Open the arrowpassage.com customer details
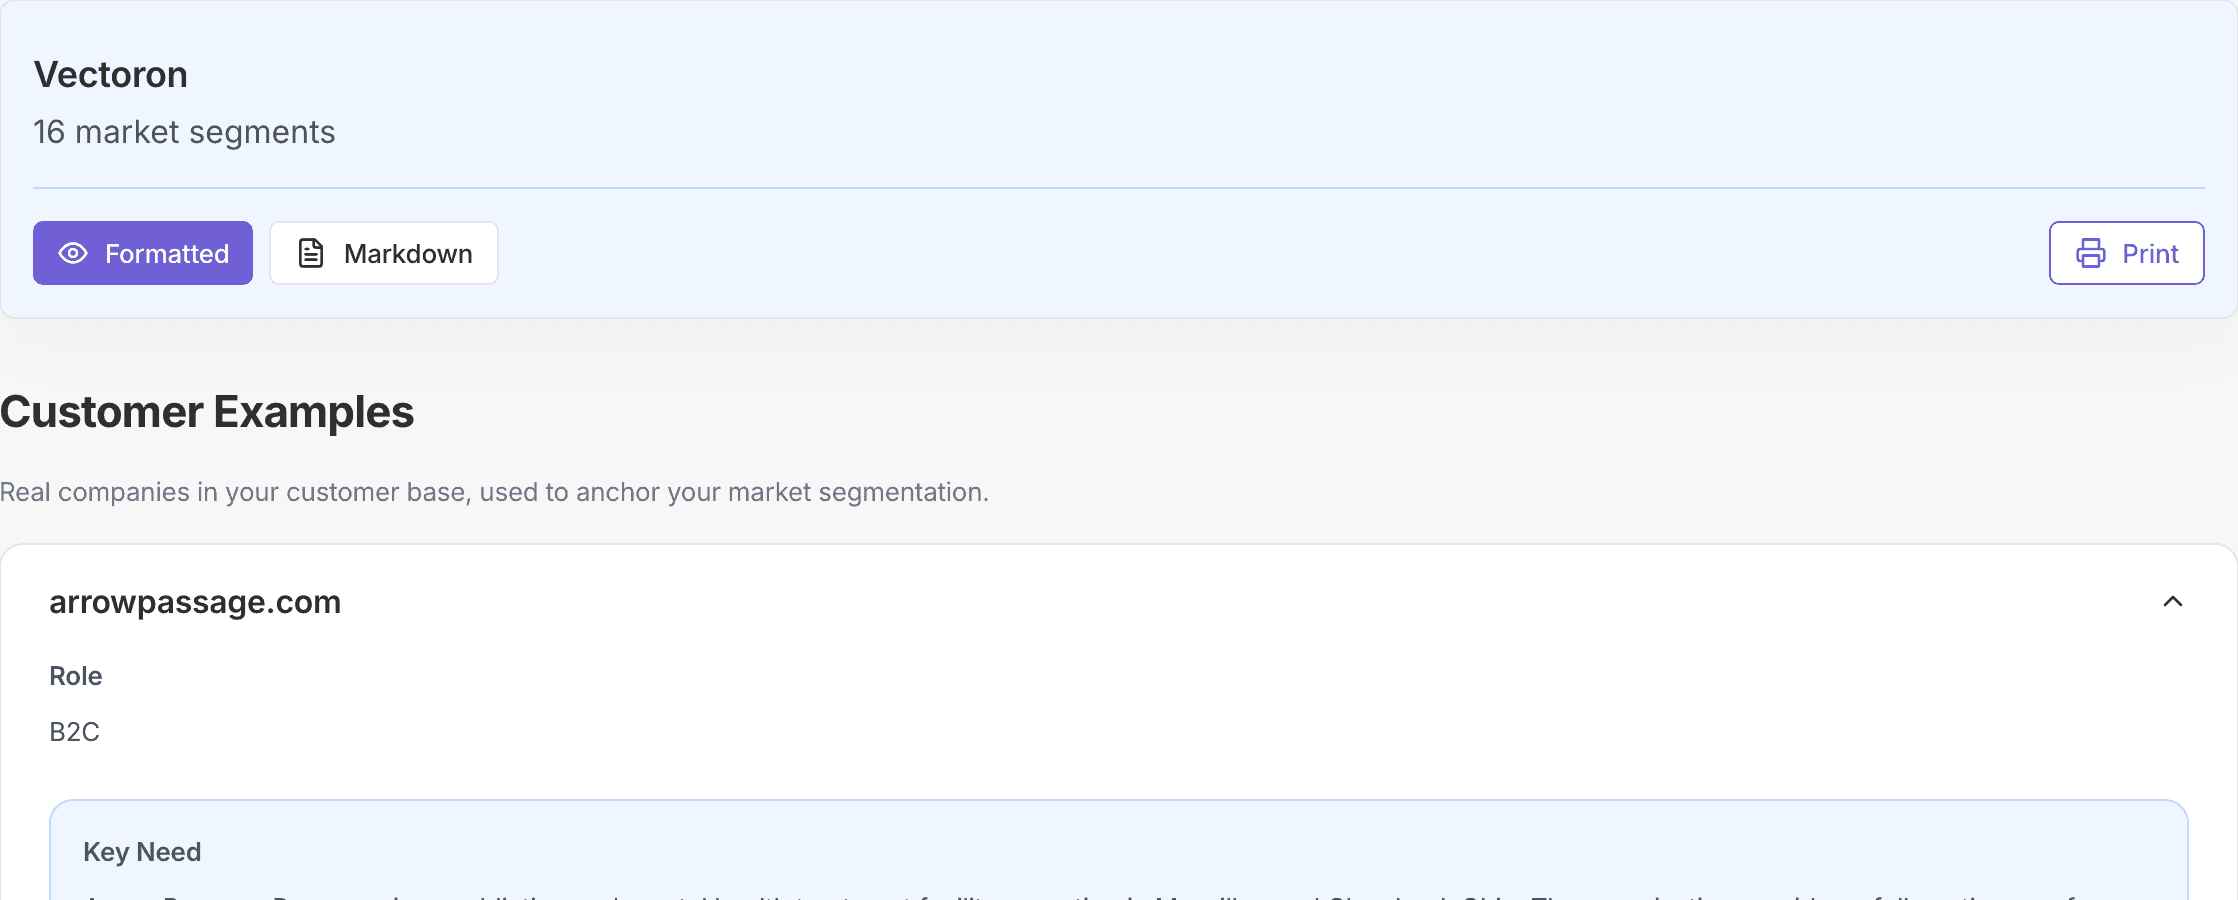The width and height of the screenshot is (2238, 900). click(196, 602)
